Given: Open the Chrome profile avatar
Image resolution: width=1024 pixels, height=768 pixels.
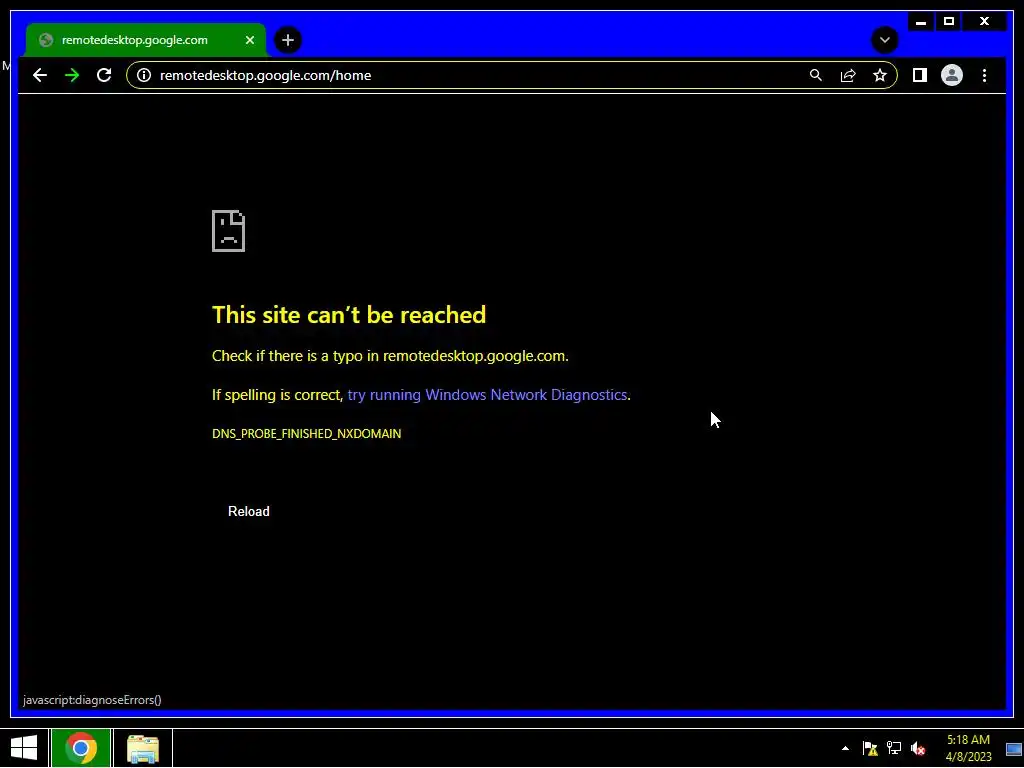Looking at the screenshot, I should [x=952, y=75].
